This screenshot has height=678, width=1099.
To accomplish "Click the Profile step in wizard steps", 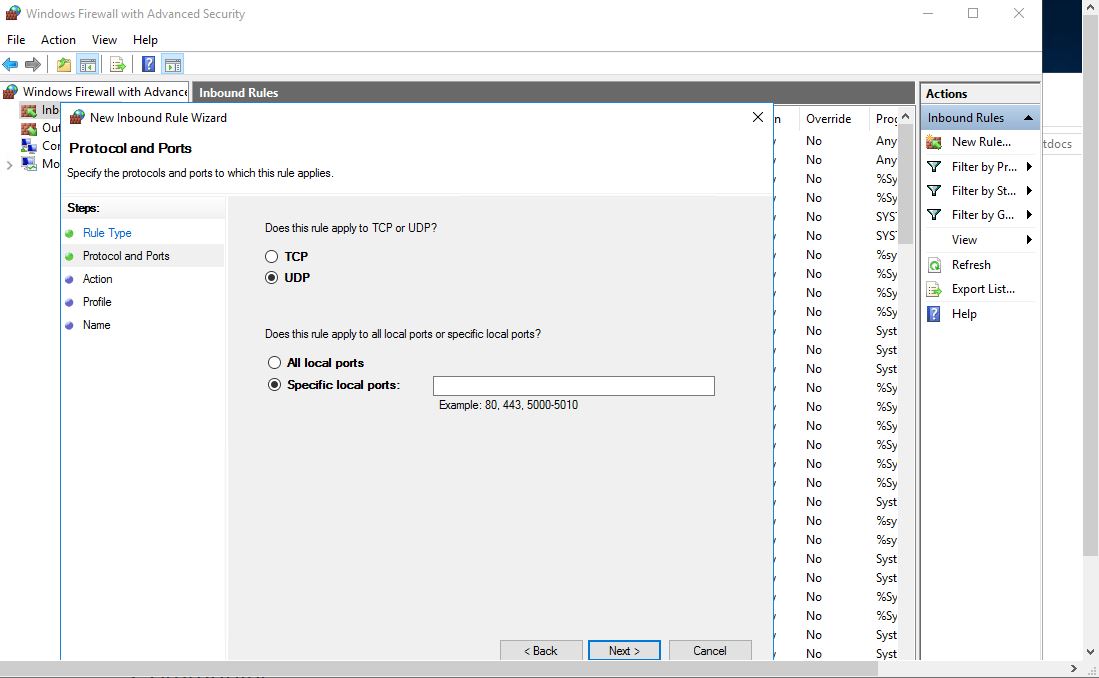I will pyautogui.click(x=97, y=302).
